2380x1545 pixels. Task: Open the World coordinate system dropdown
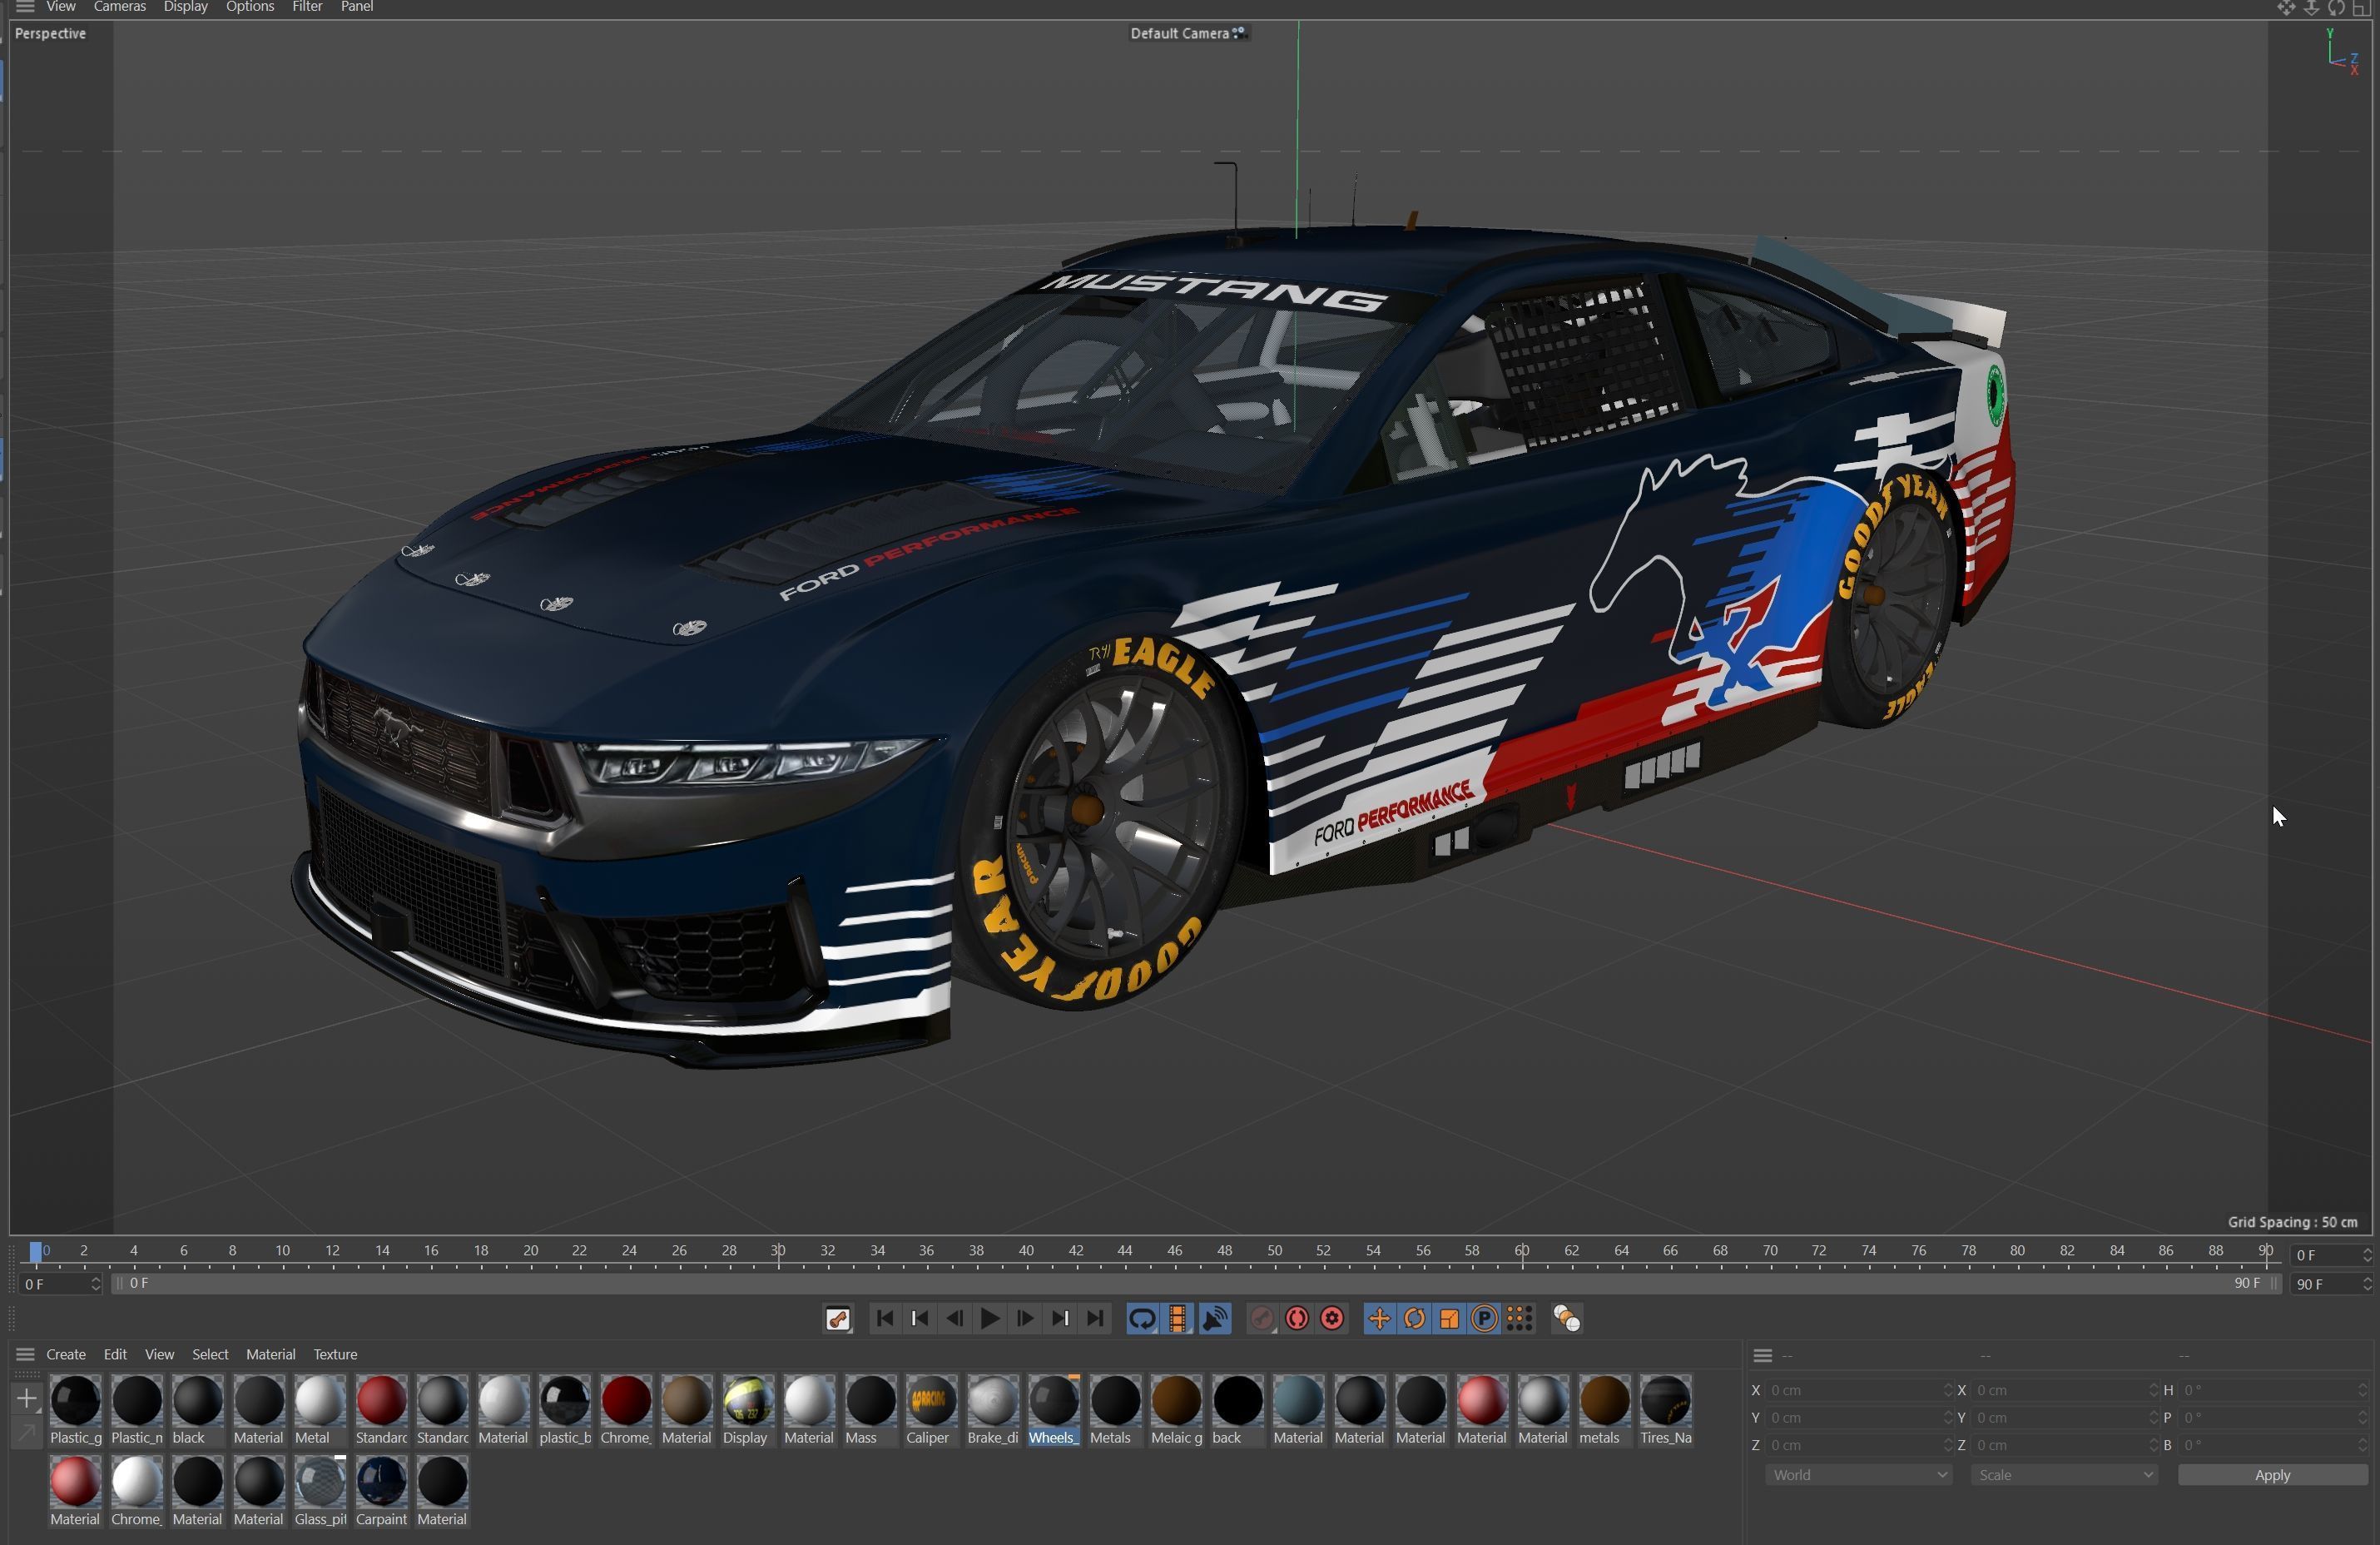[x=1858, y=1475]
